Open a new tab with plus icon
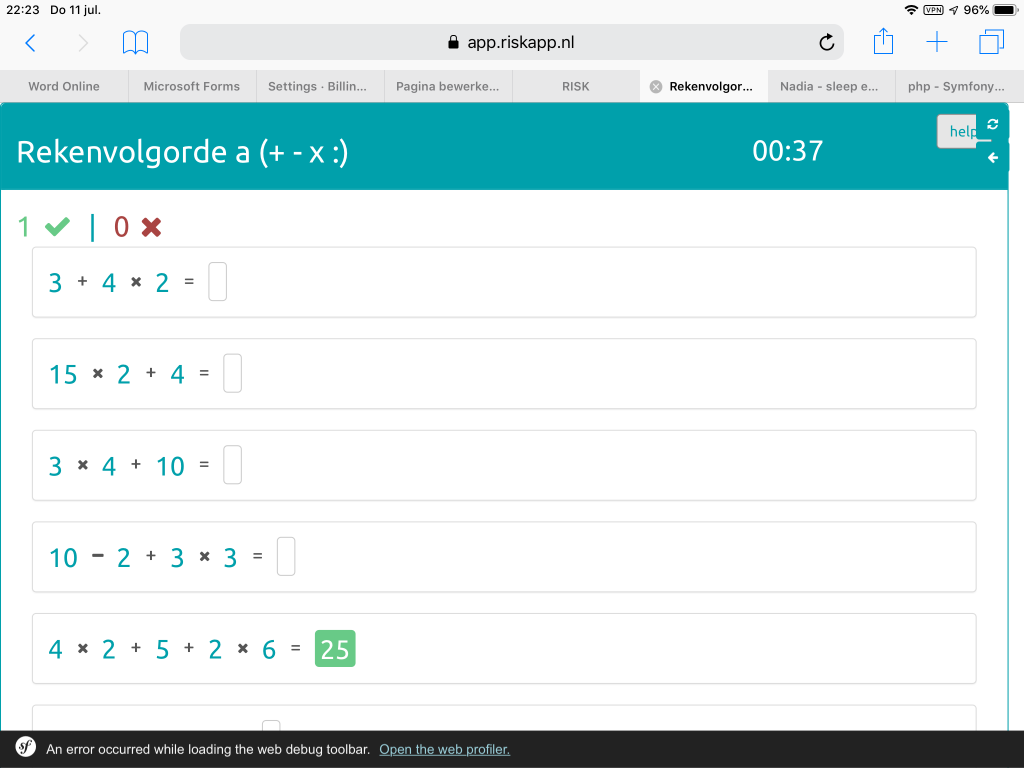 [937, 42]
